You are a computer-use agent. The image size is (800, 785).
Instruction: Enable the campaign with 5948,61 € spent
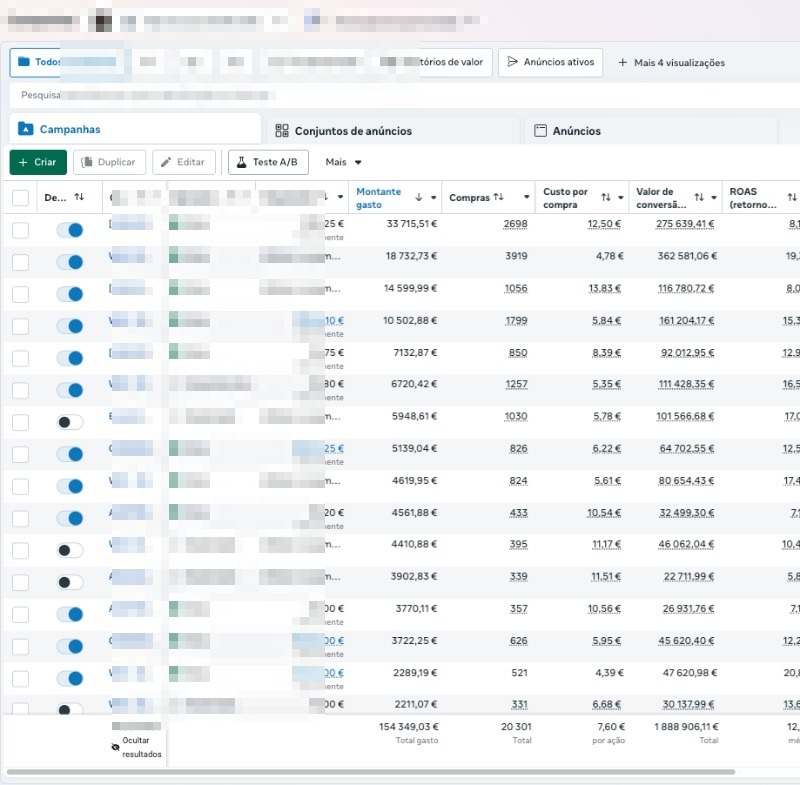(x=70, y=422)
